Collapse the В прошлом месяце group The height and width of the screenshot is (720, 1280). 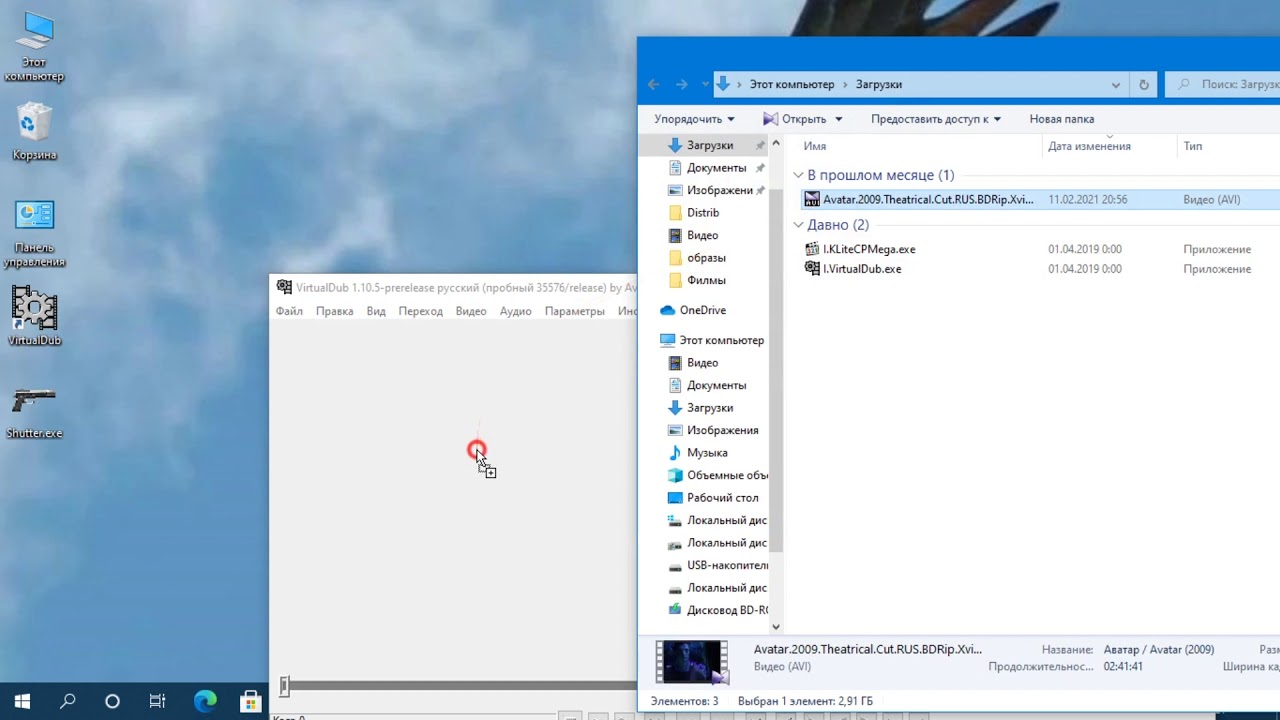(x=798, y=175)
